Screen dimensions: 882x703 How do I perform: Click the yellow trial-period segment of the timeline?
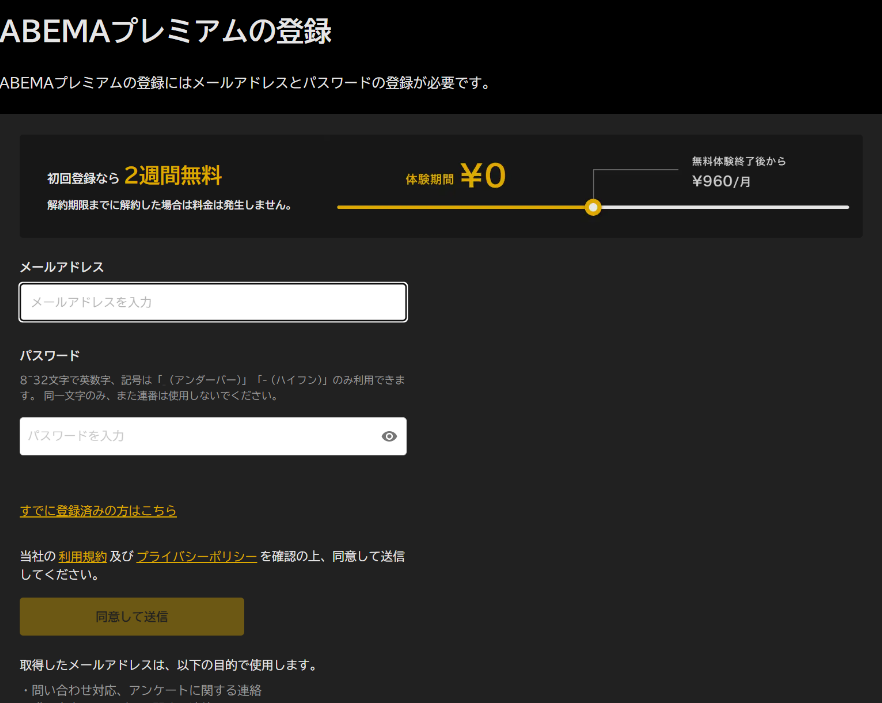(x=460, y=207)
